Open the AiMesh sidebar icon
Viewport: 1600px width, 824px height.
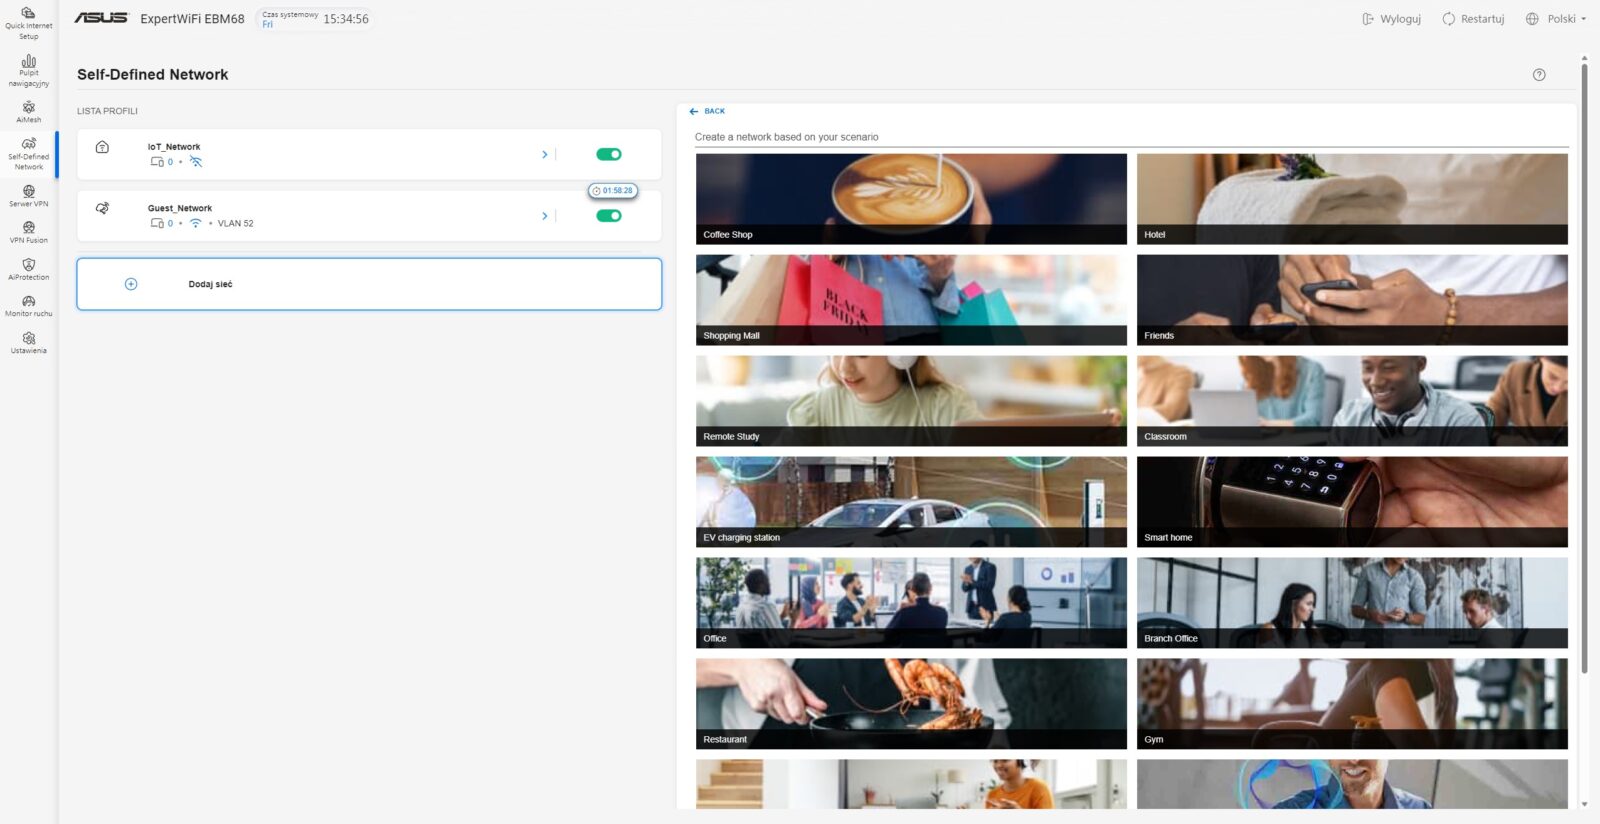[28, 111]
